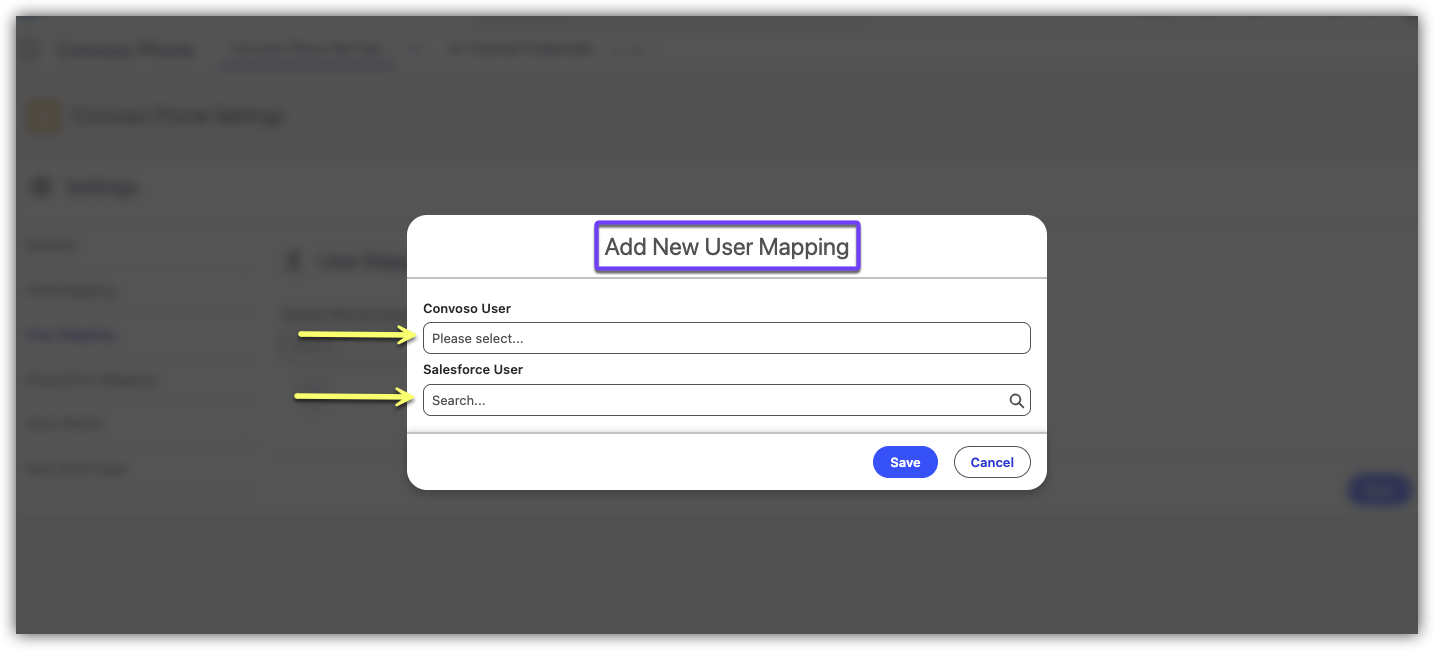Save the new user mapping
Viewport: 1434px width, 650px height.
pos(904,462)
